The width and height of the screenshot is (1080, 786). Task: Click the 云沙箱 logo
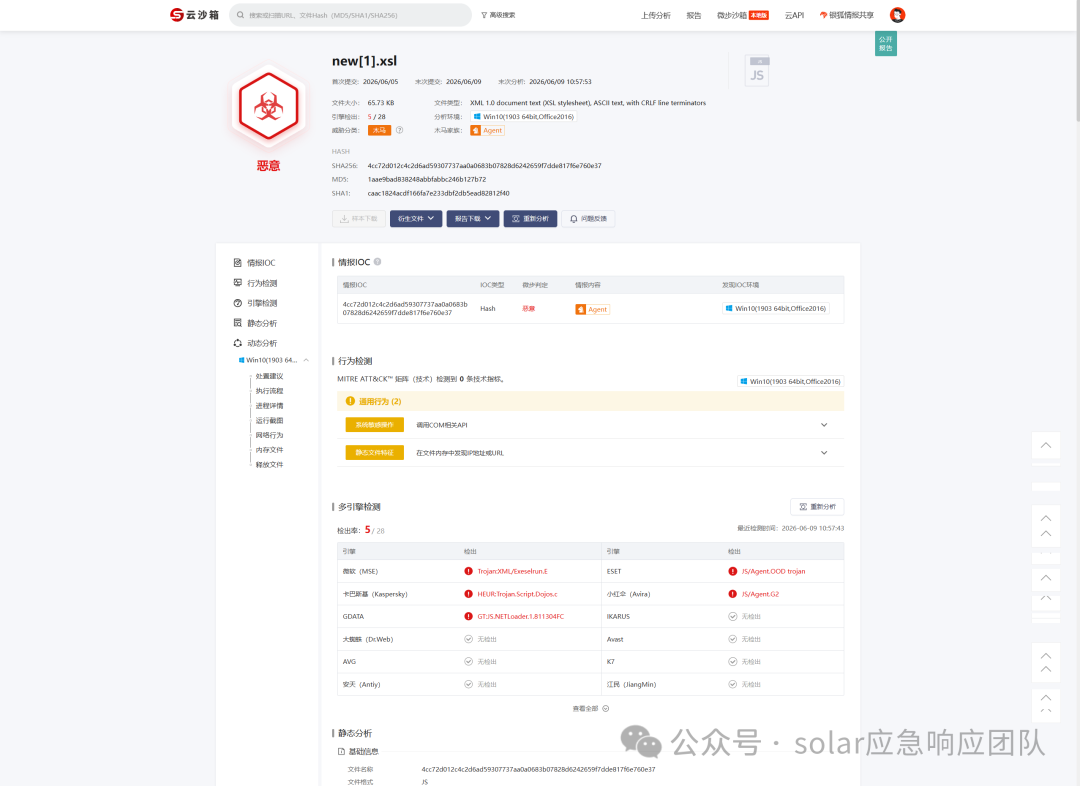coord(194,14)
